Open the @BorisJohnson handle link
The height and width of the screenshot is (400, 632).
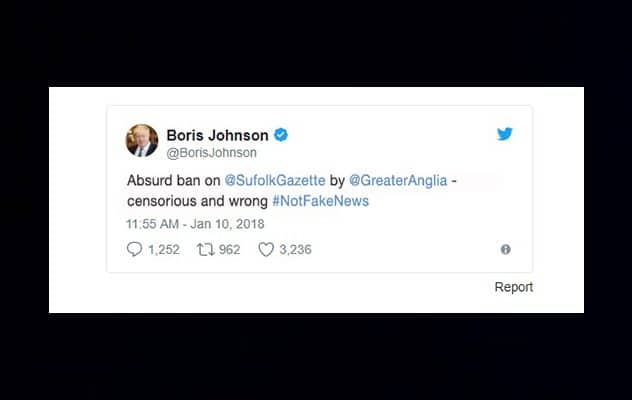click(x=212, y=153)
